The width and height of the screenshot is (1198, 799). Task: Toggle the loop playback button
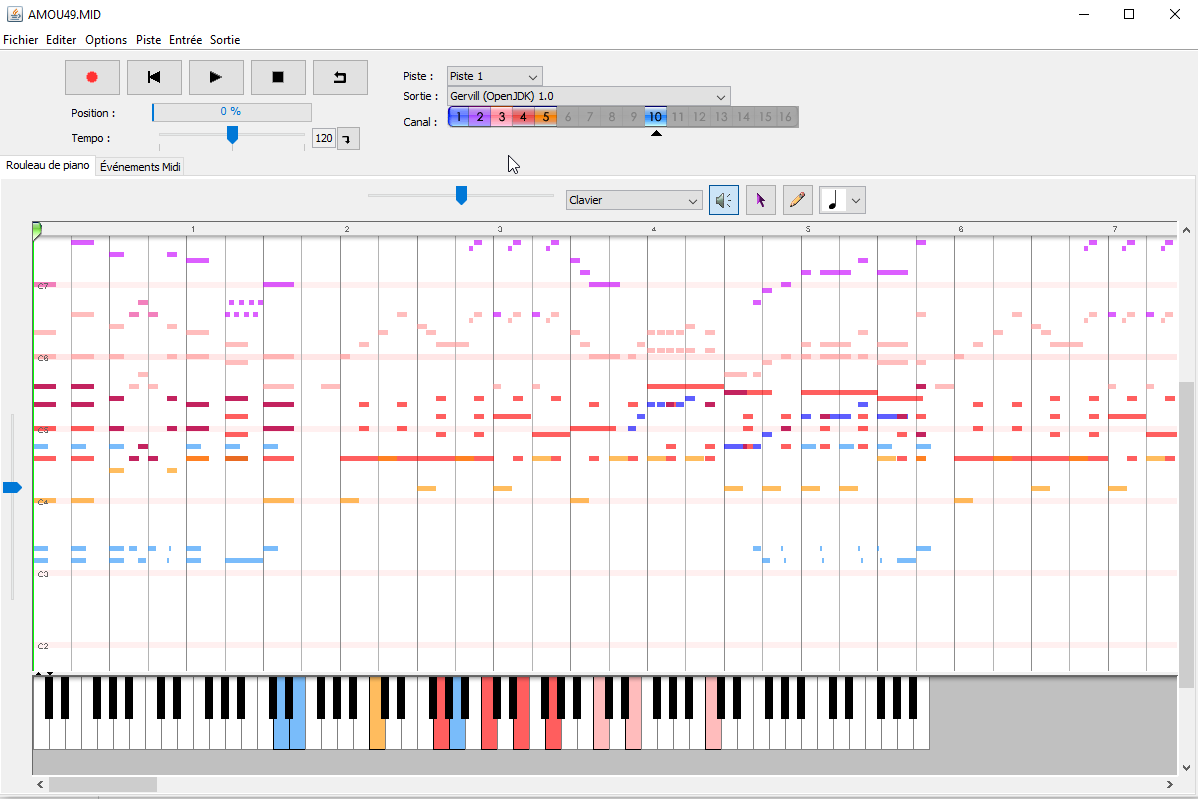click(x=340, y=77)
